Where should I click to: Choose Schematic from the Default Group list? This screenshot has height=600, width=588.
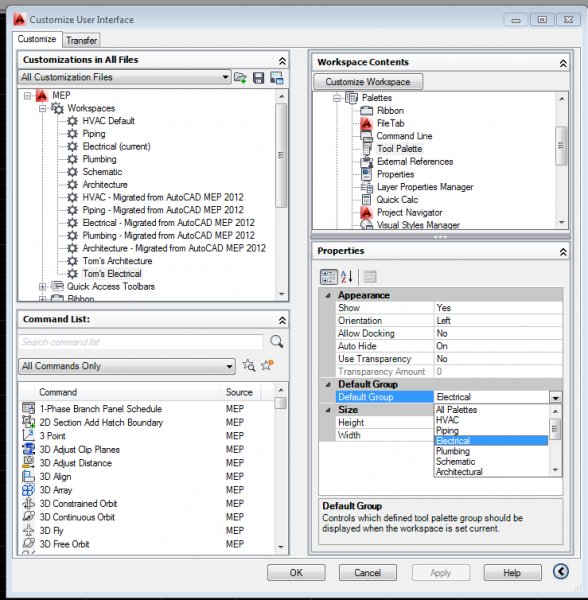pos(491,461)
